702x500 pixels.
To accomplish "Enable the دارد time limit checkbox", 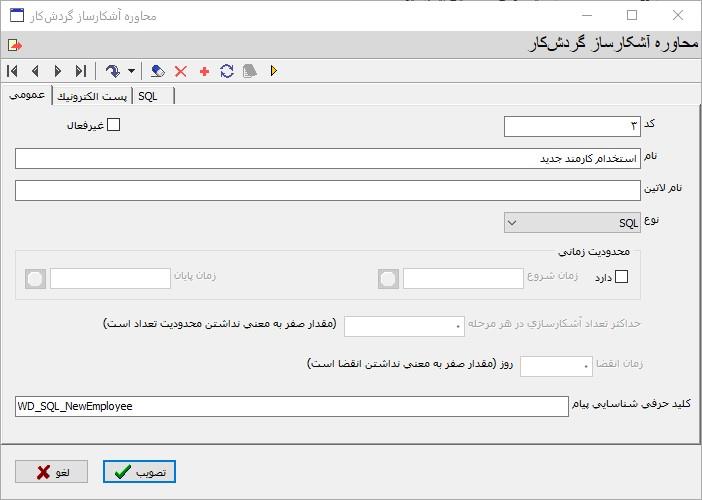I will (x=621, y=278).
